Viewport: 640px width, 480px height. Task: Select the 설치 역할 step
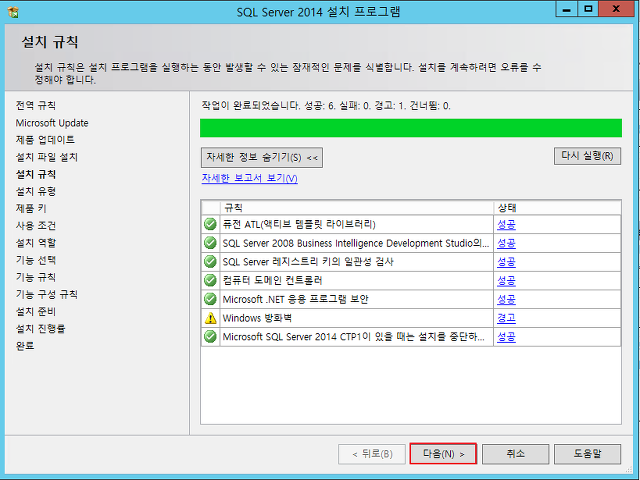(36, 243)
